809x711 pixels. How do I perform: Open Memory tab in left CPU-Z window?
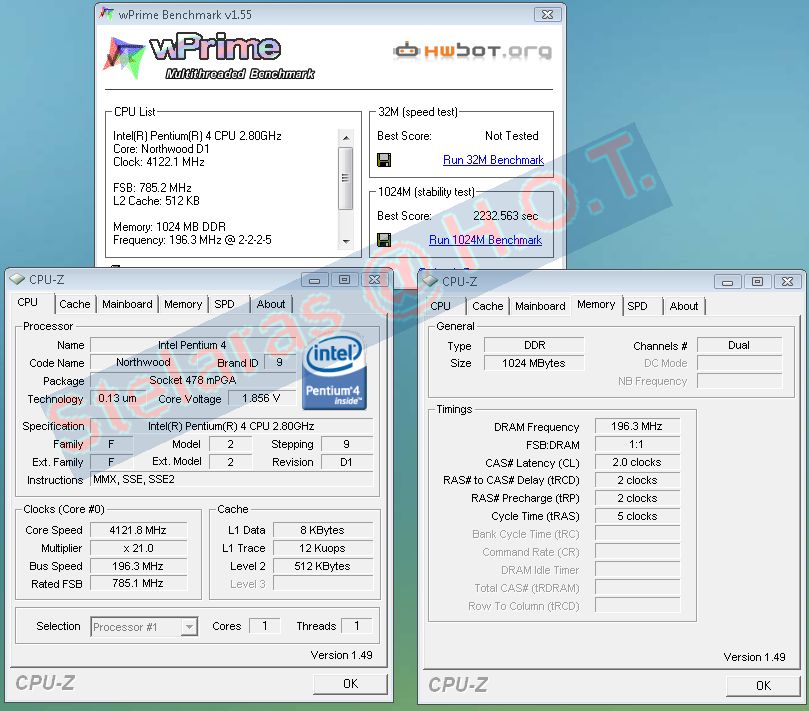[183, 304]
